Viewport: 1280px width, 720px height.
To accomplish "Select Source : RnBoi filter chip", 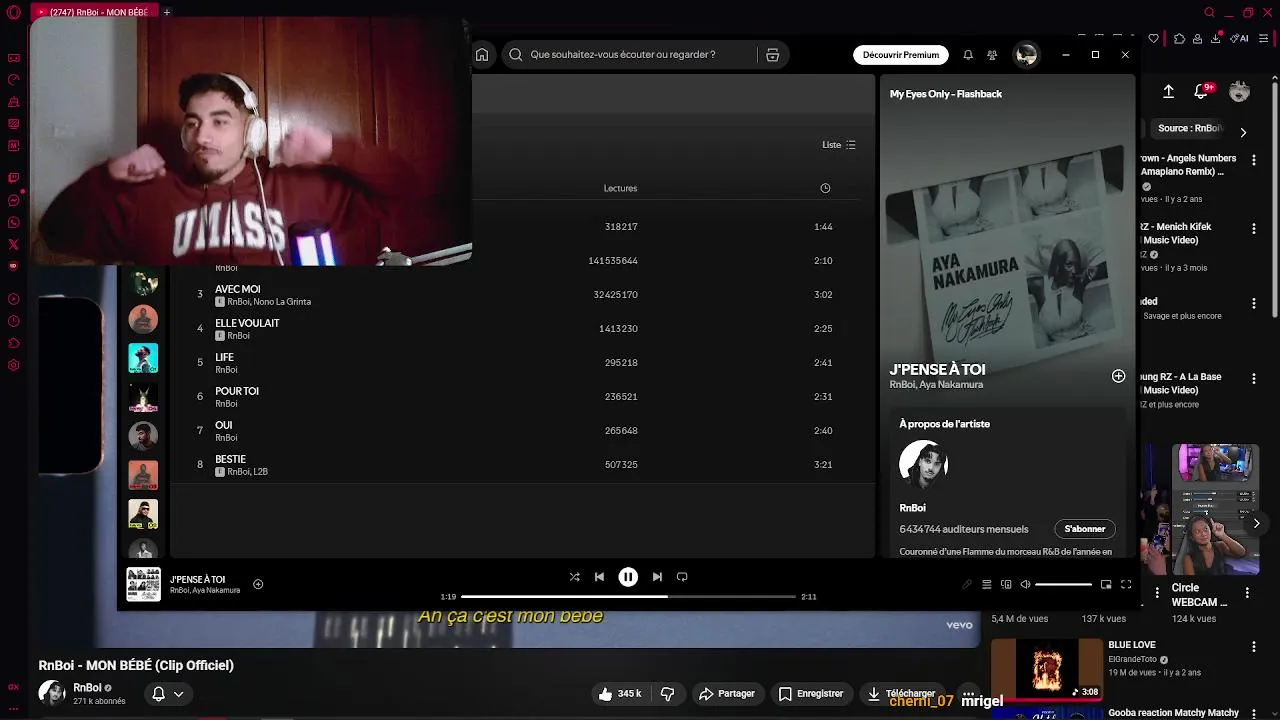I will [x=1187, y=128].
